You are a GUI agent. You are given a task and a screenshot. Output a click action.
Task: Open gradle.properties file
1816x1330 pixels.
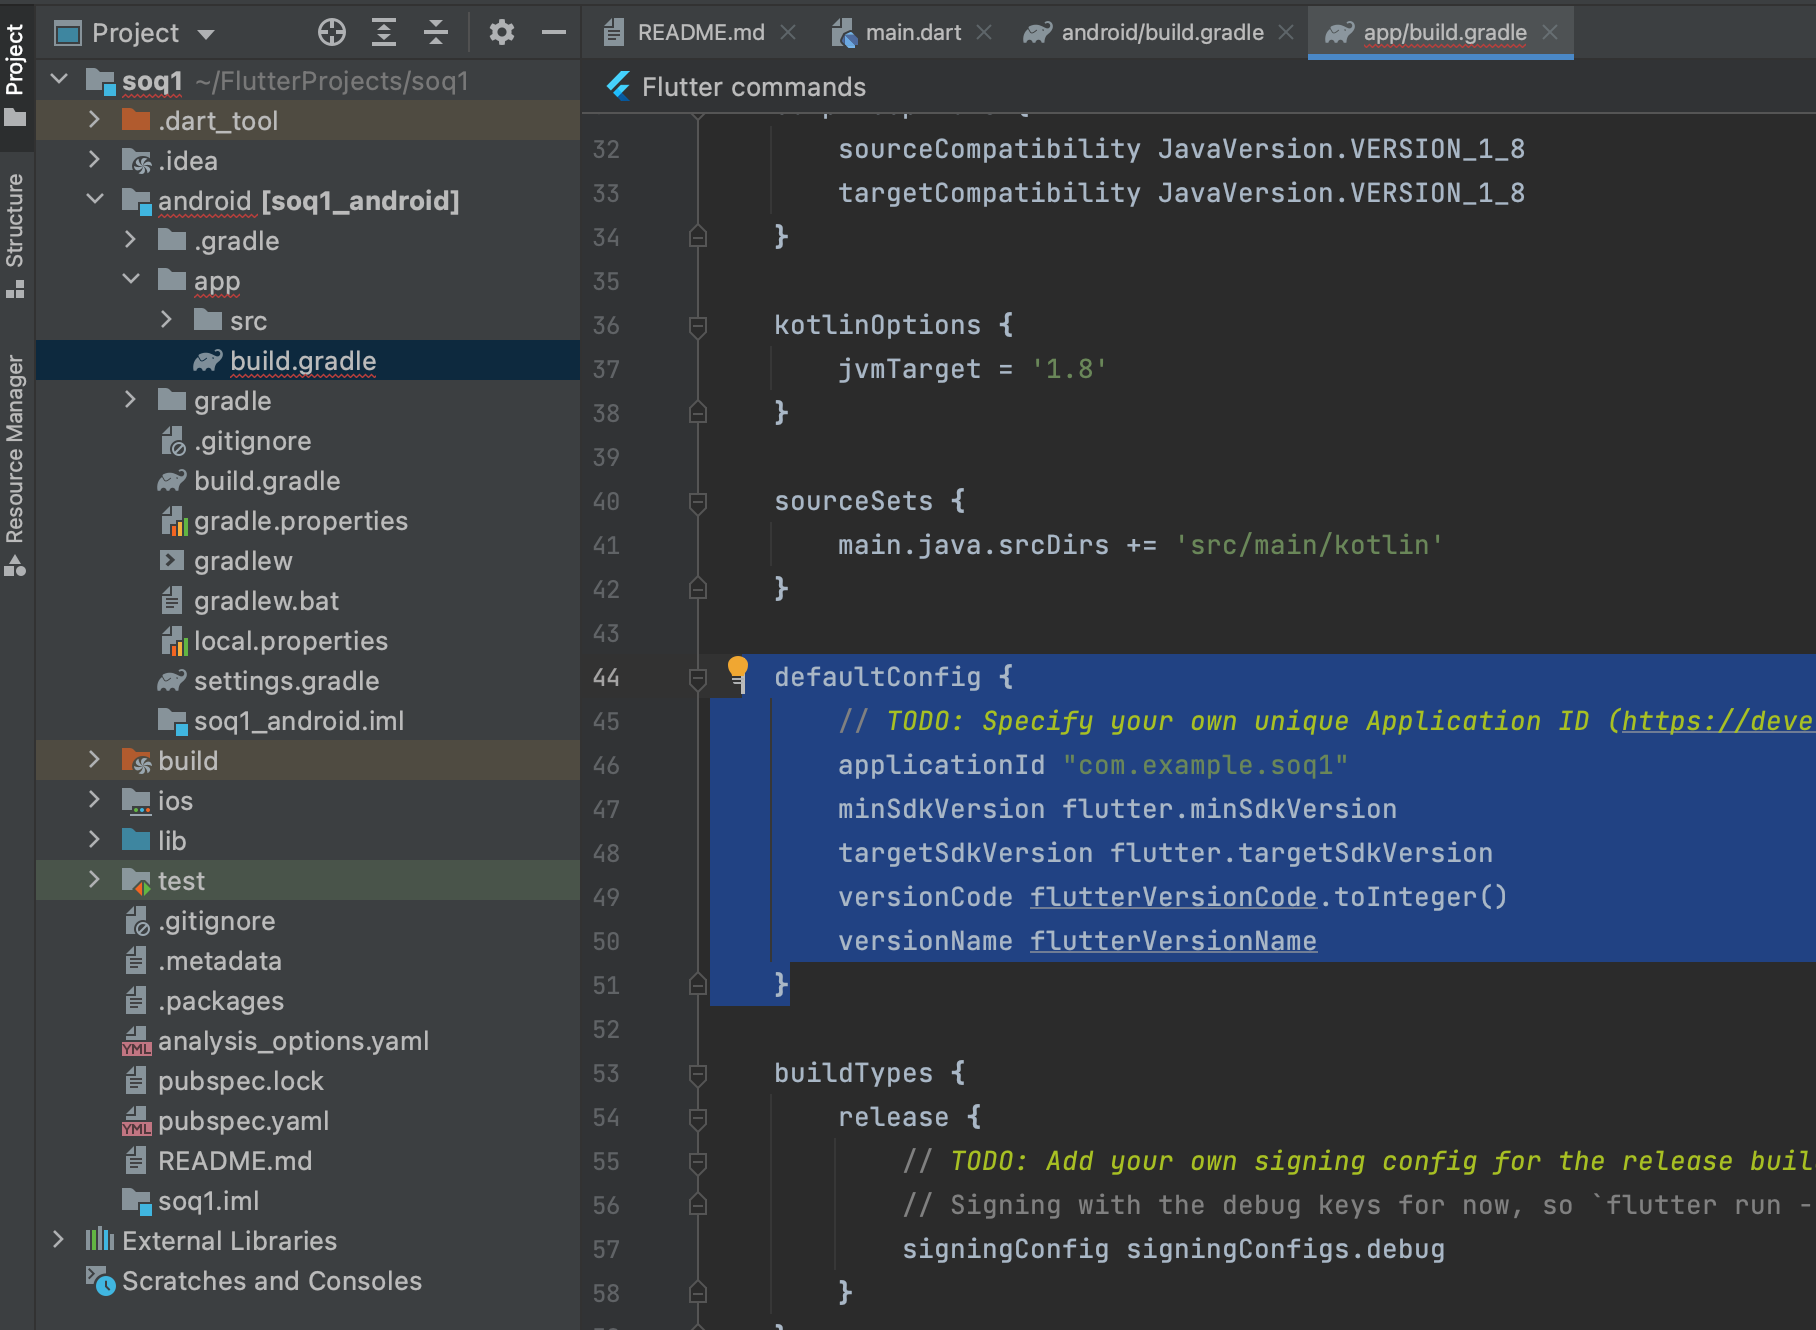tap(308, 520)
